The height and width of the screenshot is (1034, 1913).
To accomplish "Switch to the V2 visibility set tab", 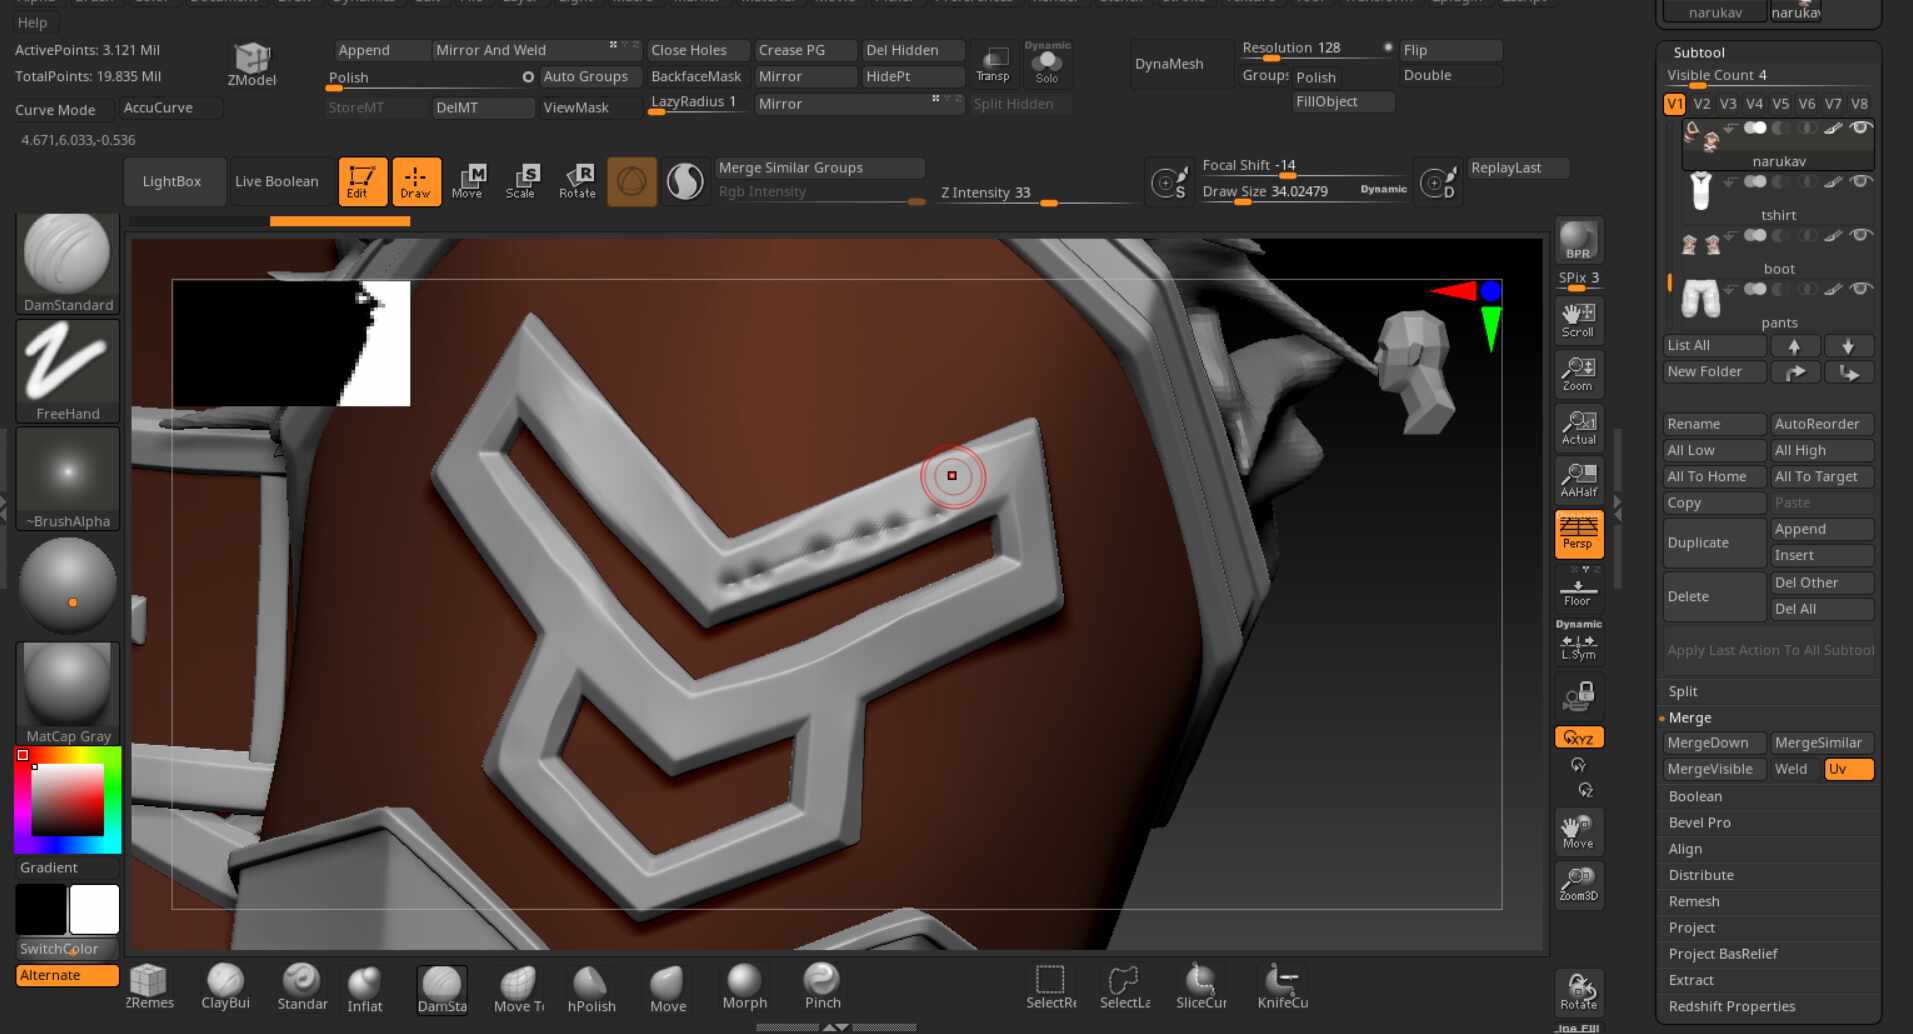I will click(x=1701, y=104).
